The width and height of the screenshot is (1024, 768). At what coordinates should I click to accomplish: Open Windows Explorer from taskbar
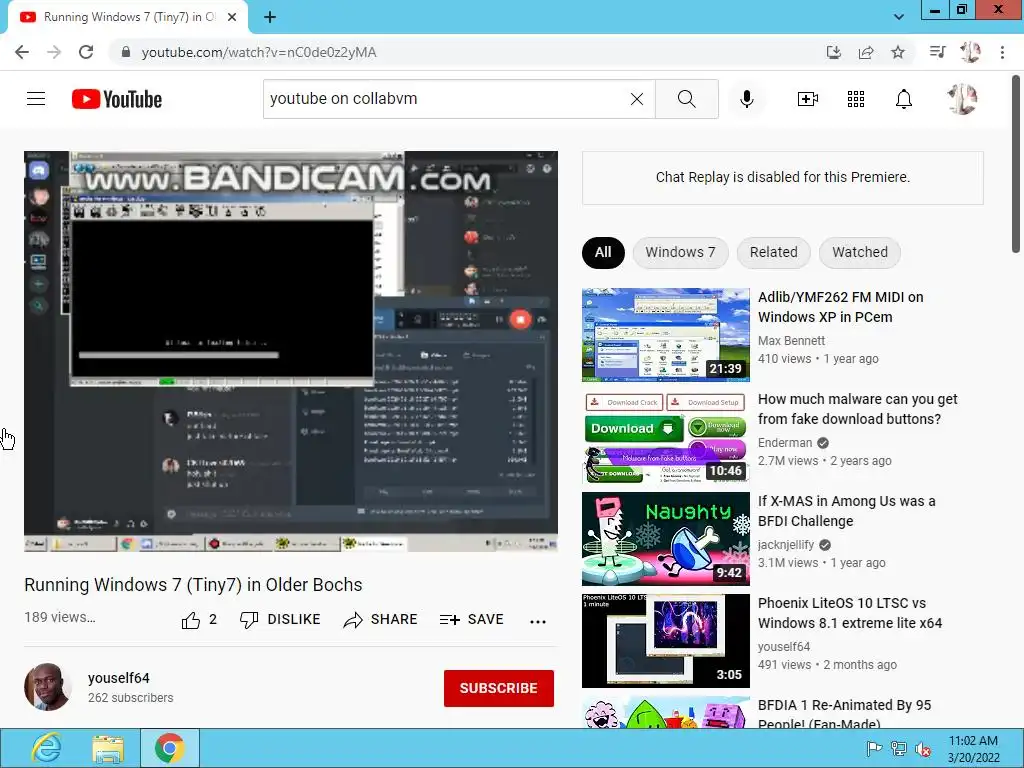click(x=108, y=748)
